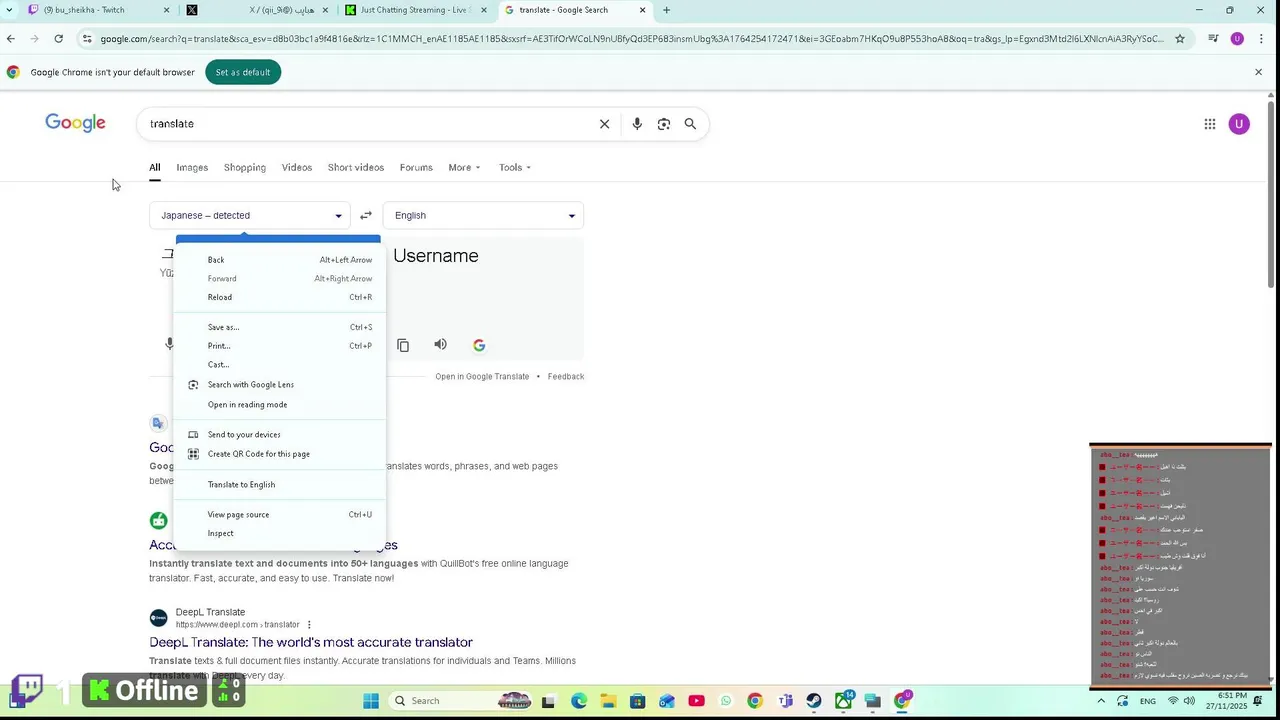
Task: Choose Back in the context menu
Action: point(279,260)
